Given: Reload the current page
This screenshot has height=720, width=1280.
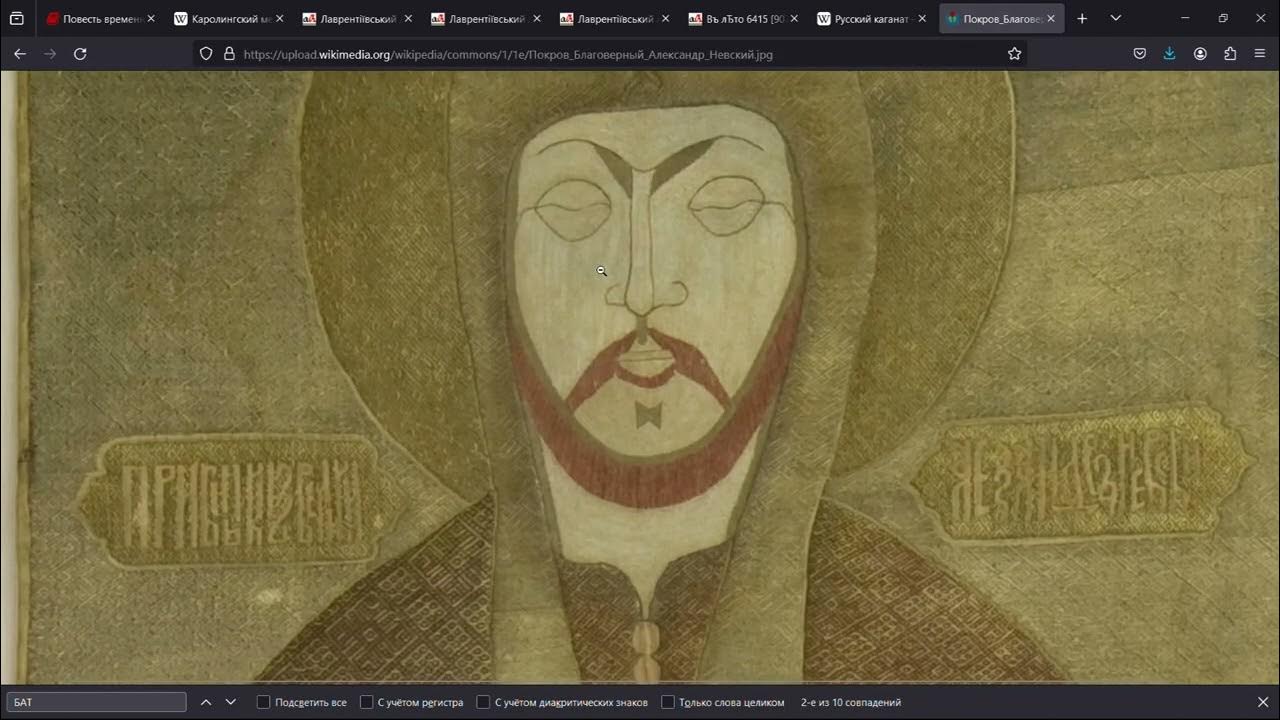Looking at the screenshot, I should coord(80,54).
